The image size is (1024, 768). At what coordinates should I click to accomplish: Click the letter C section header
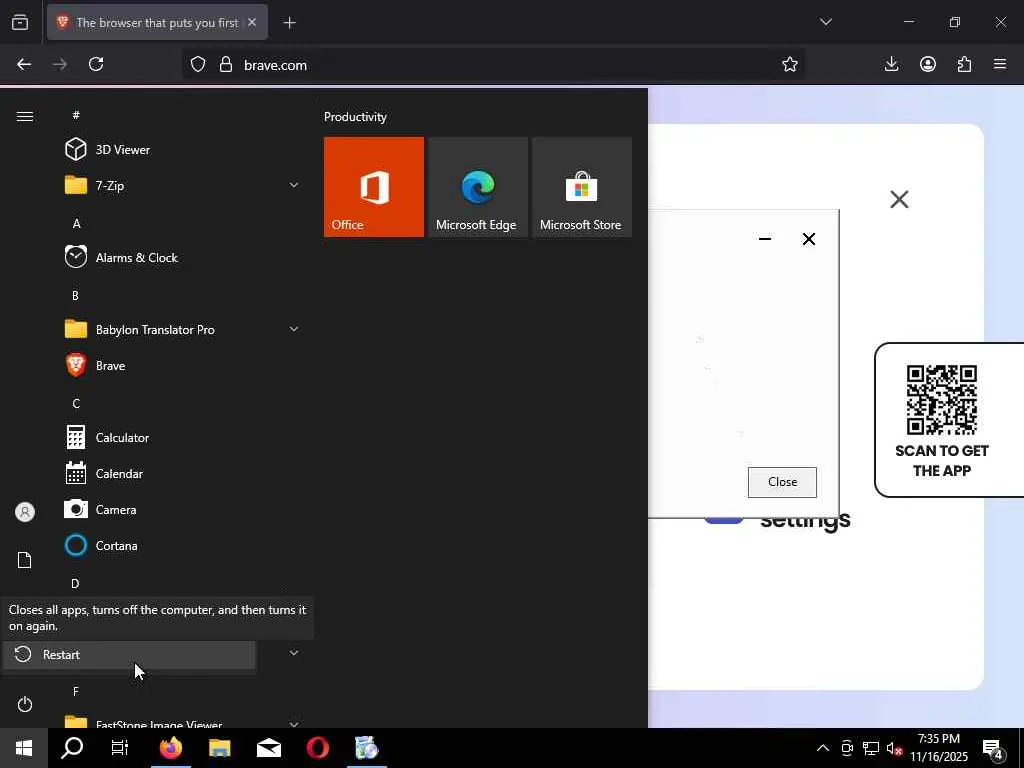click(x=76, y=404)
